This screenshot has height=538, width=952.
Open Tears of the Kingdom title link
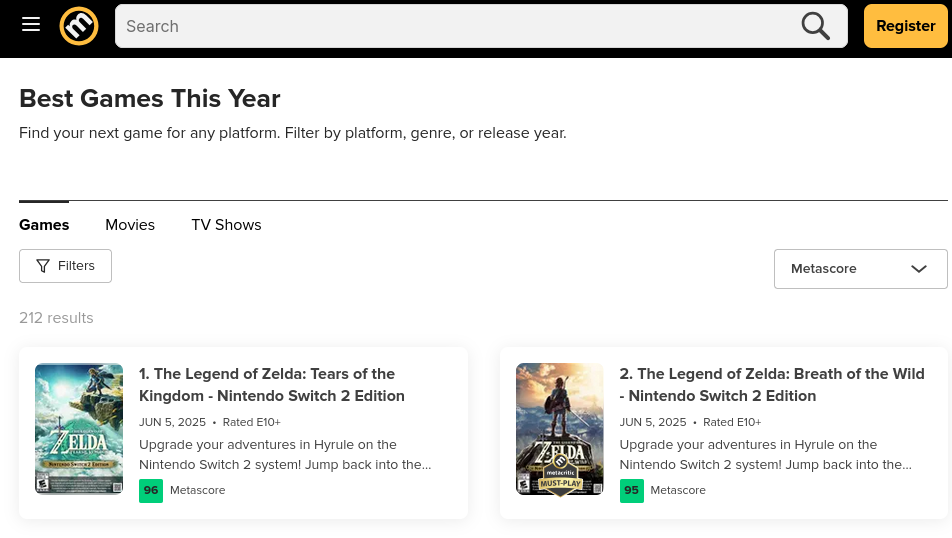tap(271, 385)
